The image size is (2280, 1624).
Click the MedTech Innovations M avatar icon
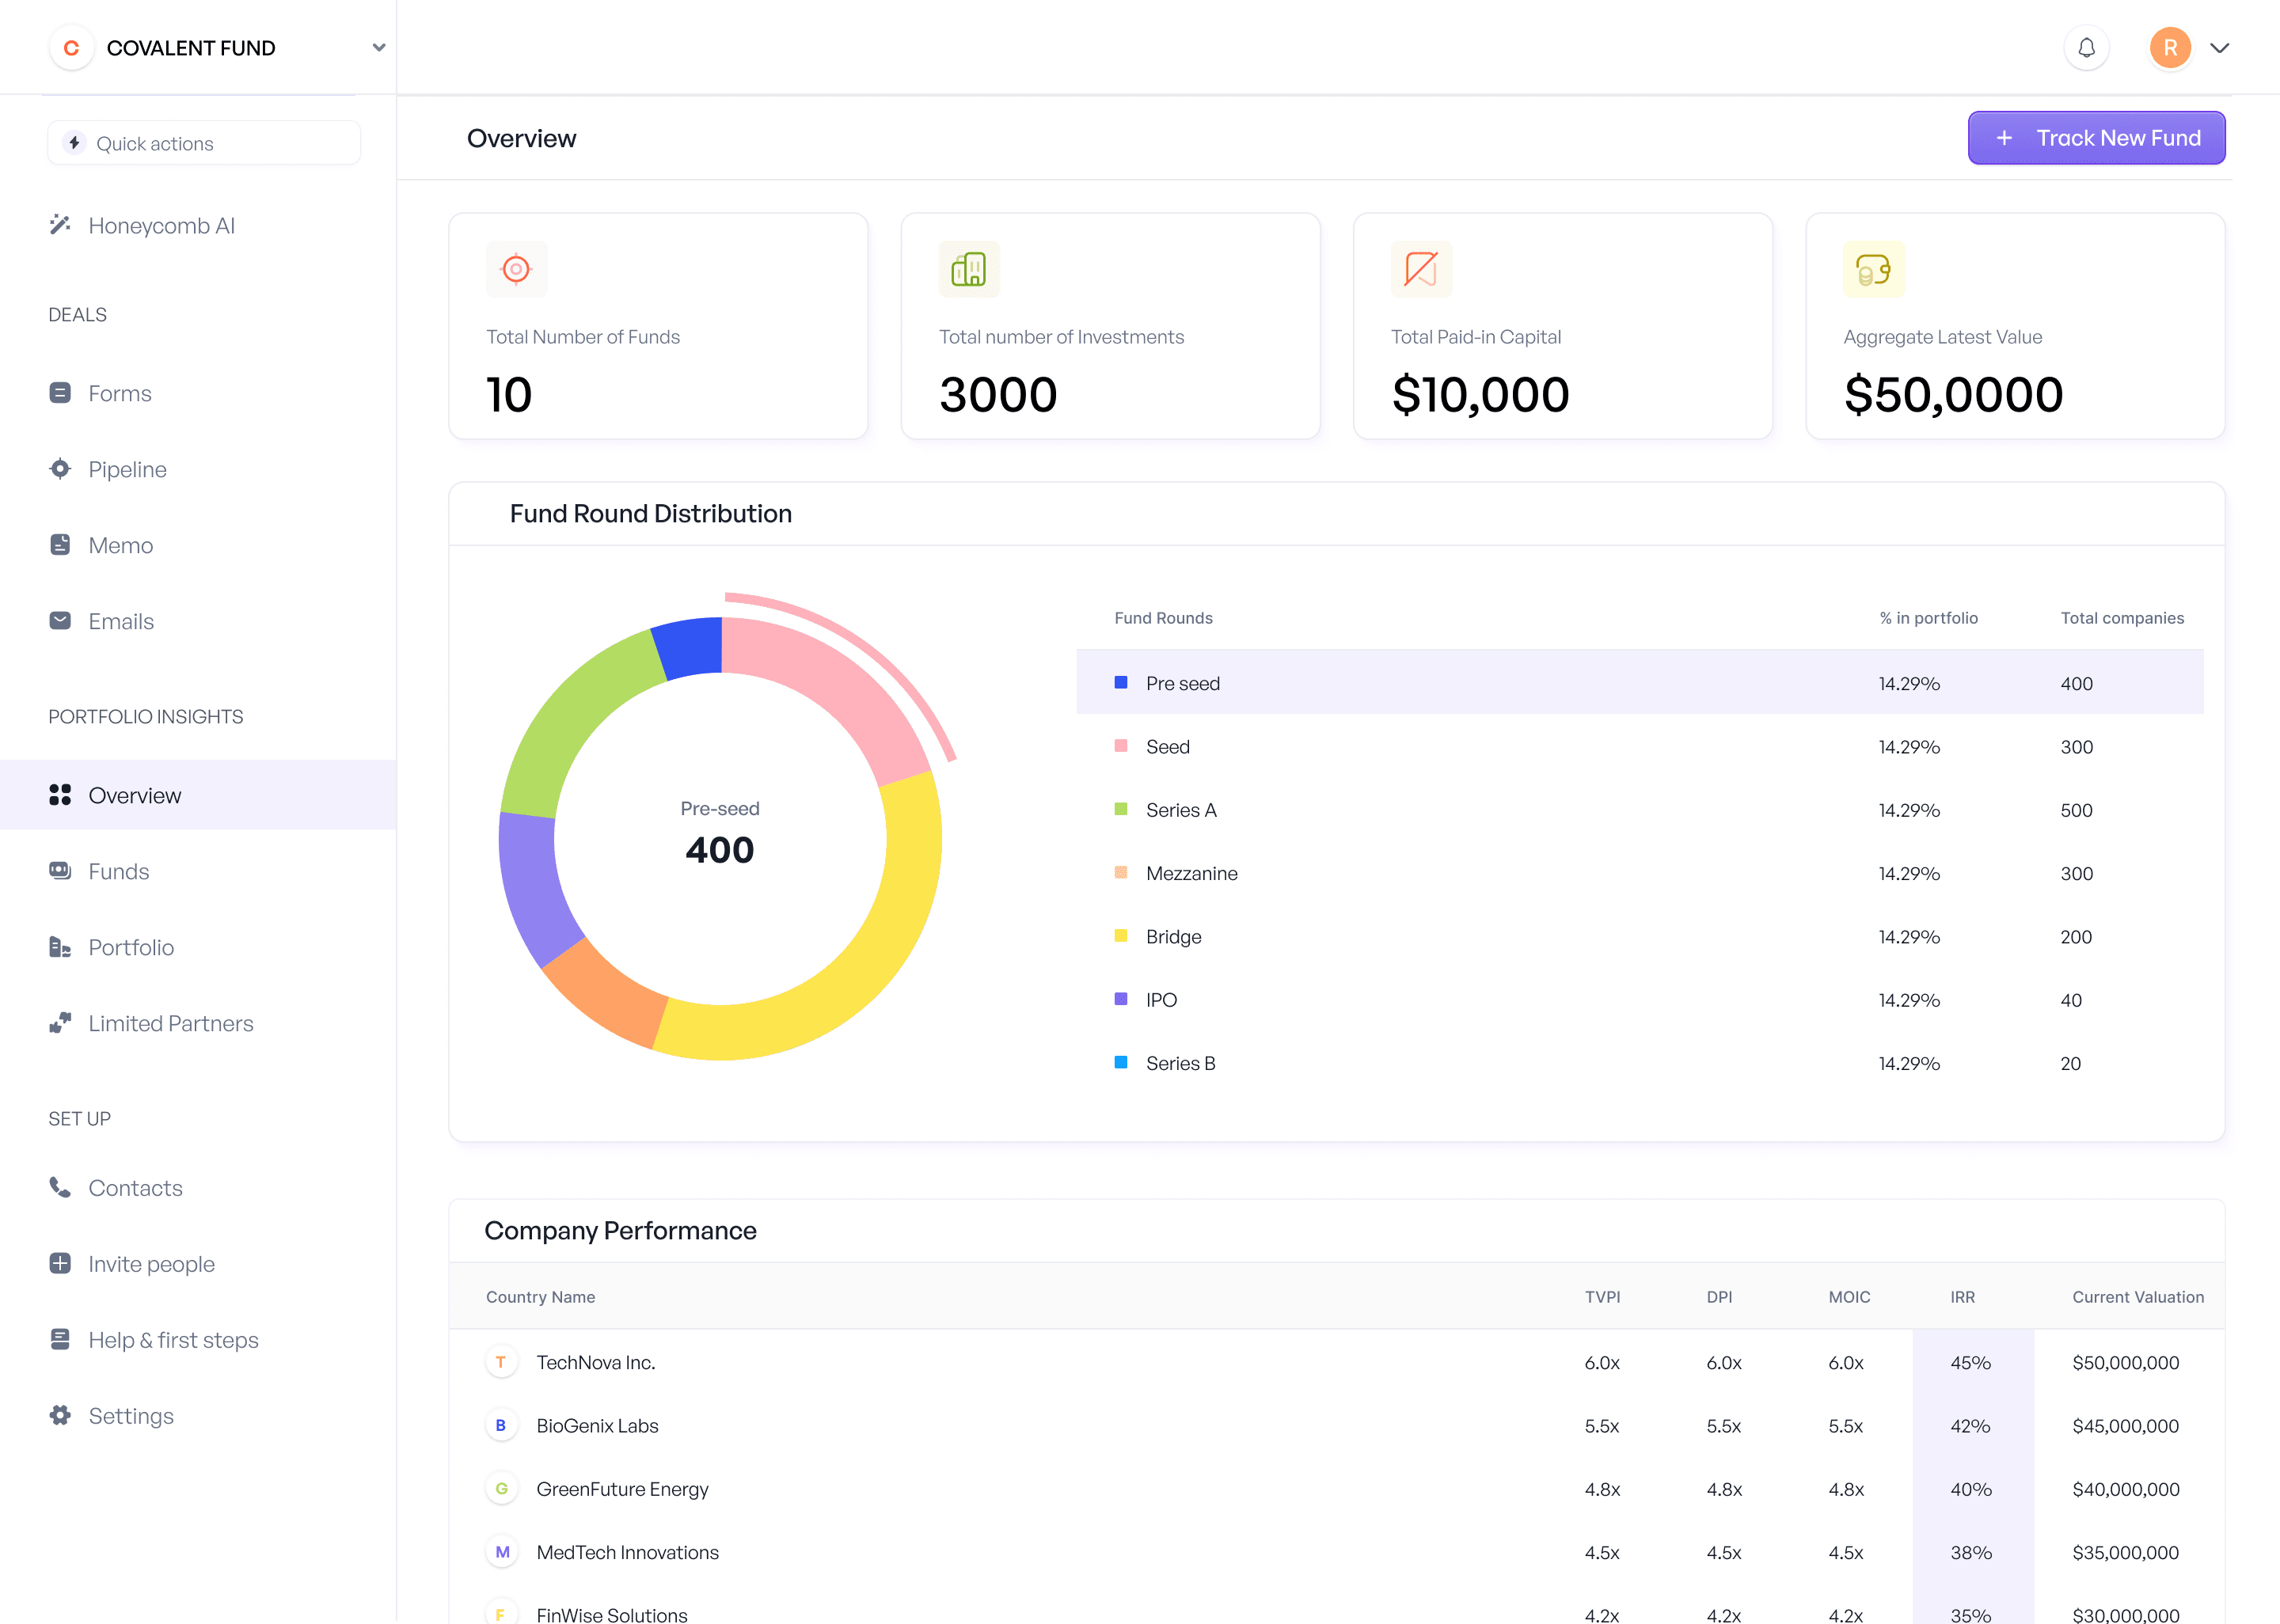501,1552
